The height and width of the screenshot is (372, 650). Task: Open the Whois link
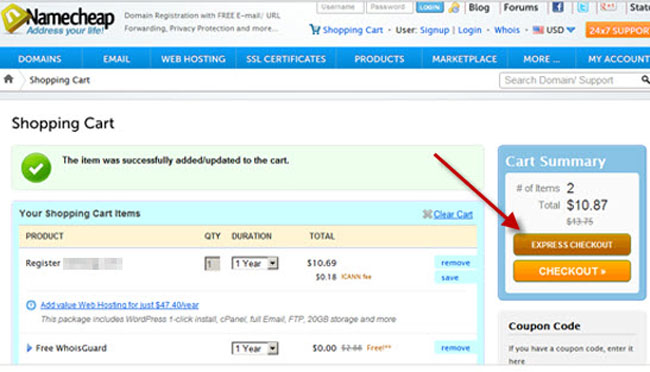pos(507,30)
